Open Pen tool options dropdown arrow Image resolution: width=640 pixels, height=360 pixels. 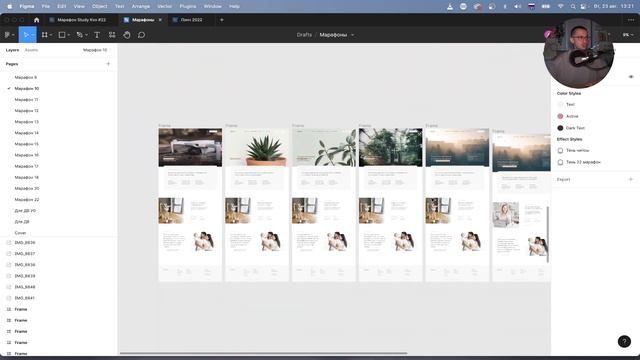(x=86, y=35)
